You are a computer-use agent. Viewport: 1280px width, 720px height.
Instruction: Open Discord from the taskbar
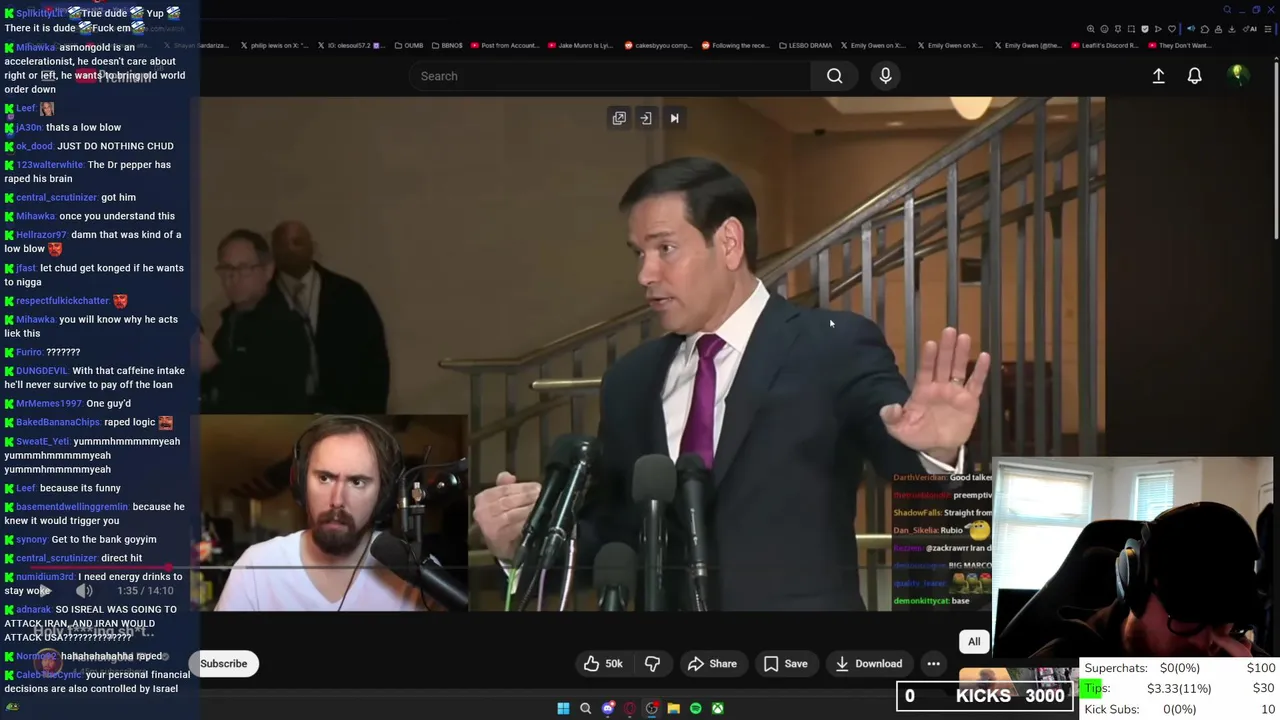click(607, 708)
